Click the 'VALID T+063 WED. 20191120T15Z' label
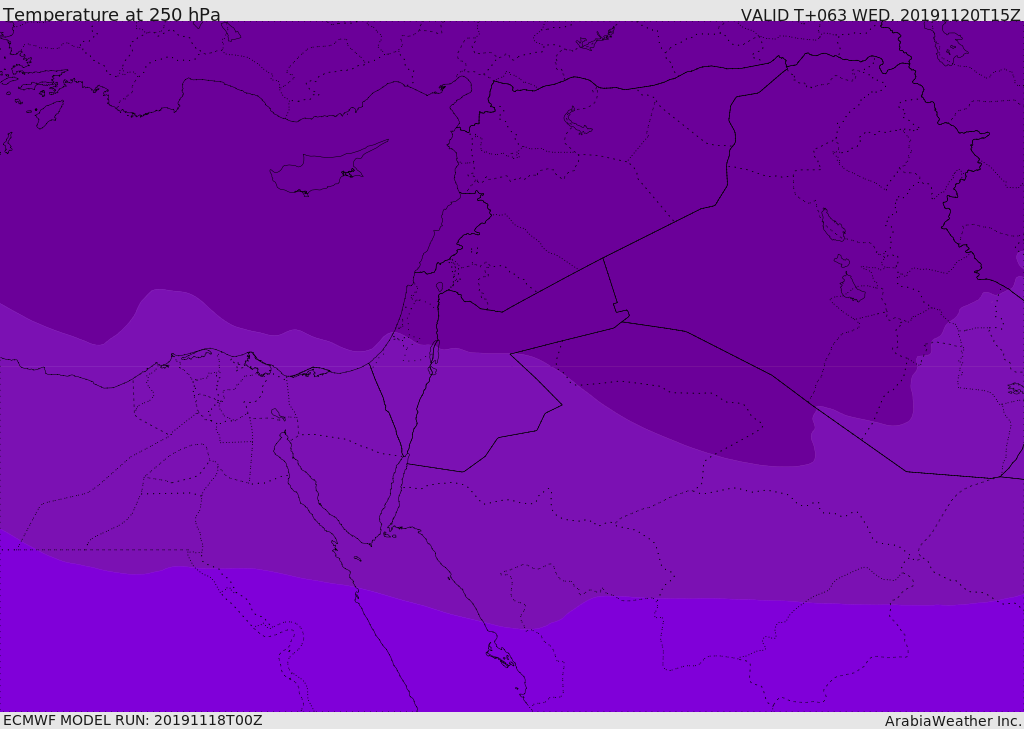 (x=880, y=15)
